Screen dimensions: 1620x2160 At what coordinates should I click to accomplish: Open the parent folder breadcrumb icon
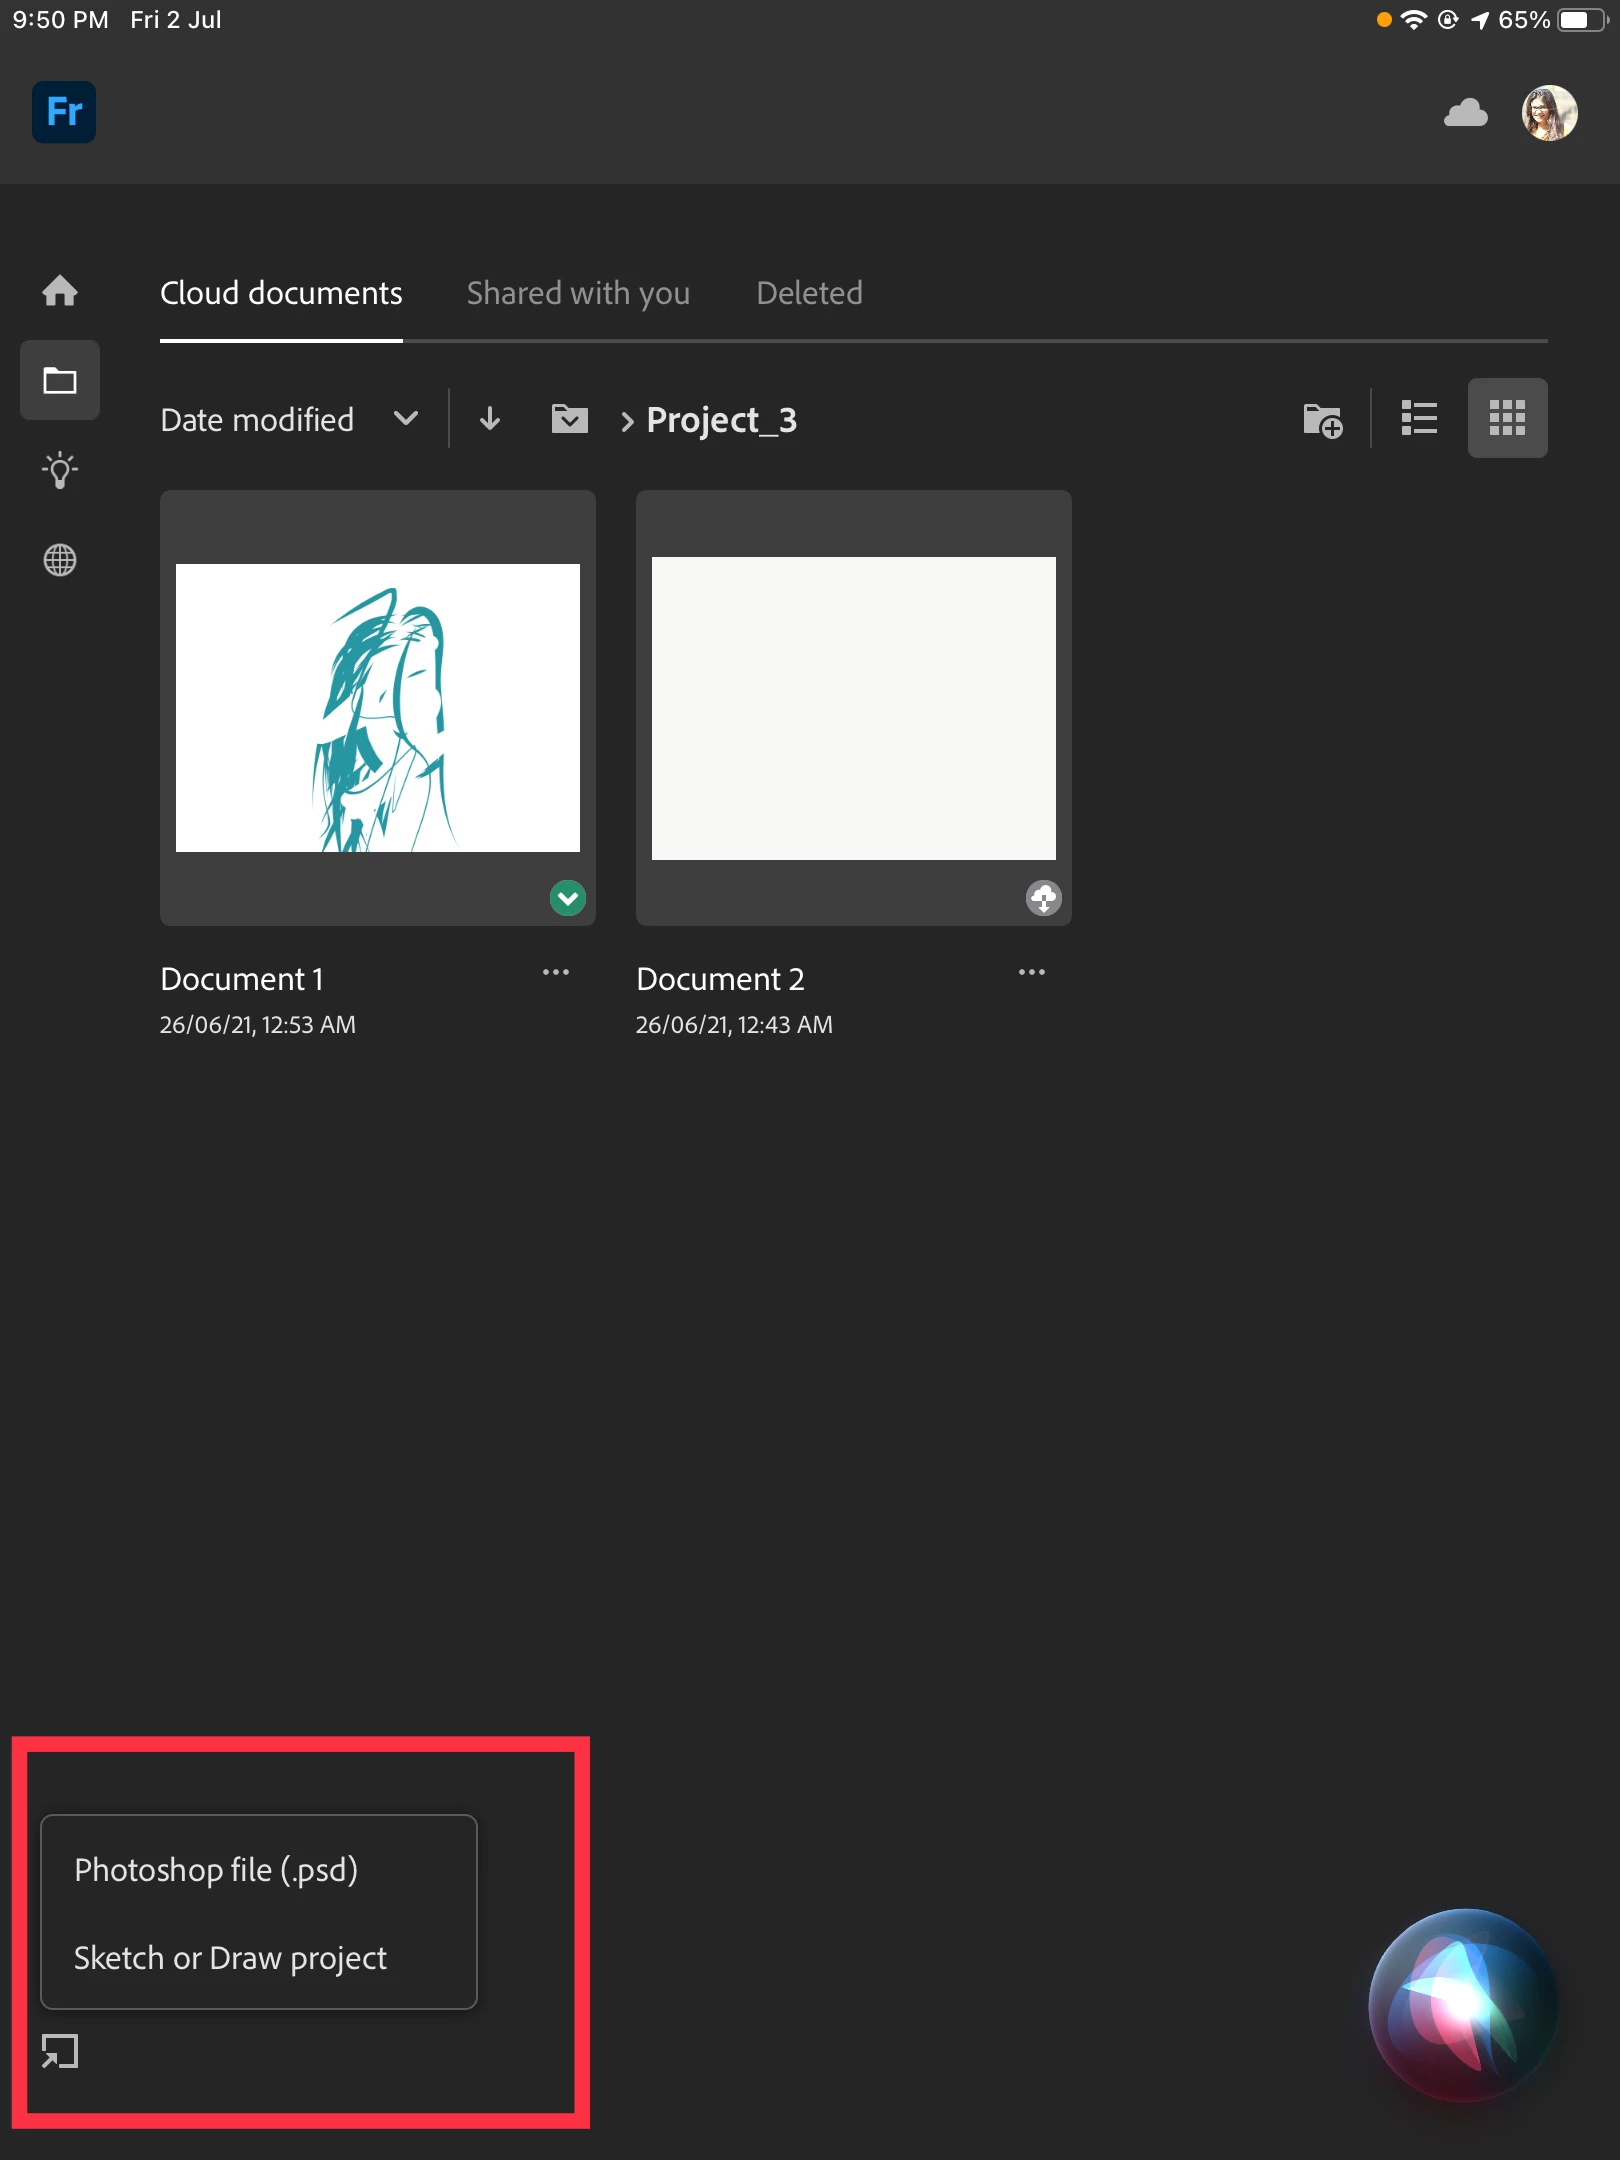(570, 419)
